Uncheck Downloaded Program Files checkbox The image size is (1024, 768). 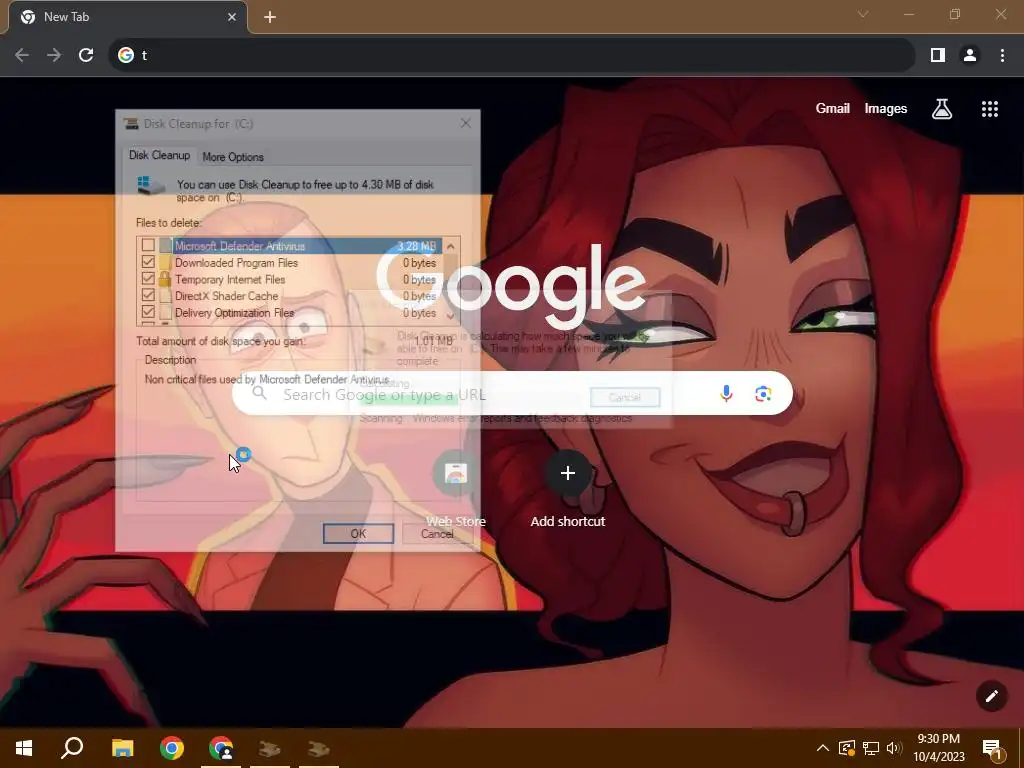[x=148, y=262]
